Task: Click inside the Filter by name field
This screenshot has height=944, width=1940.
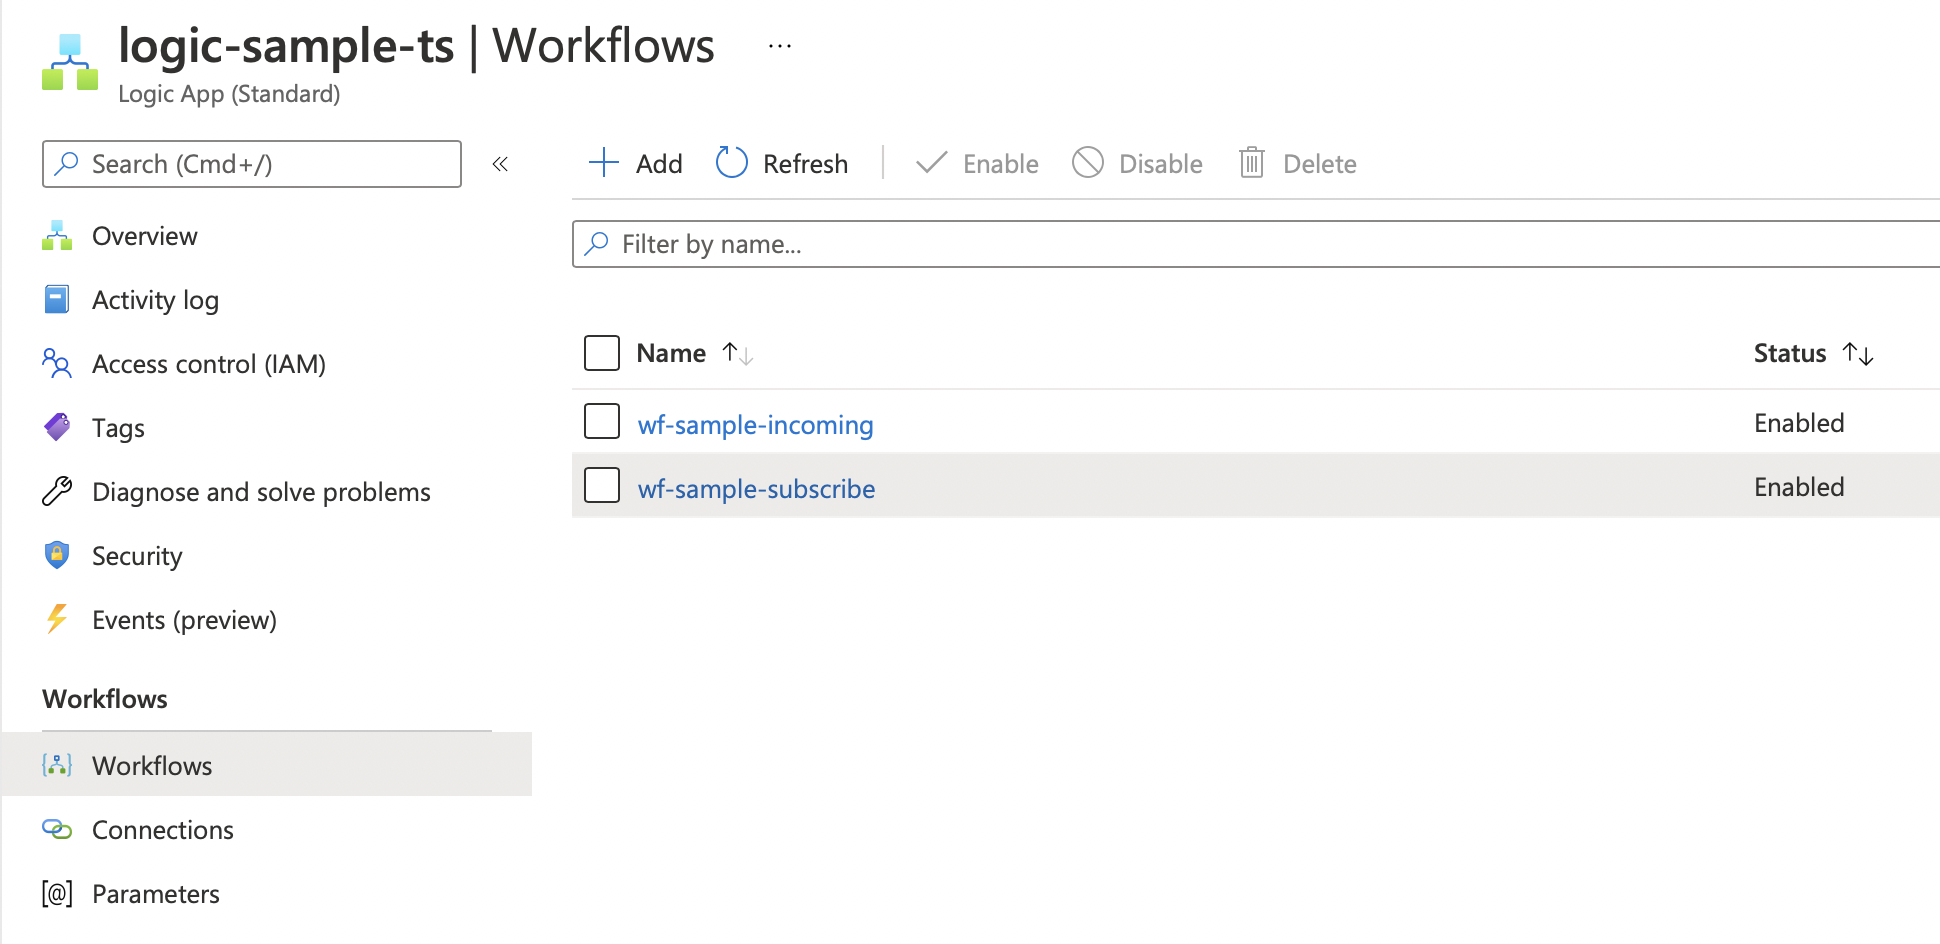Action: (900, 243)
